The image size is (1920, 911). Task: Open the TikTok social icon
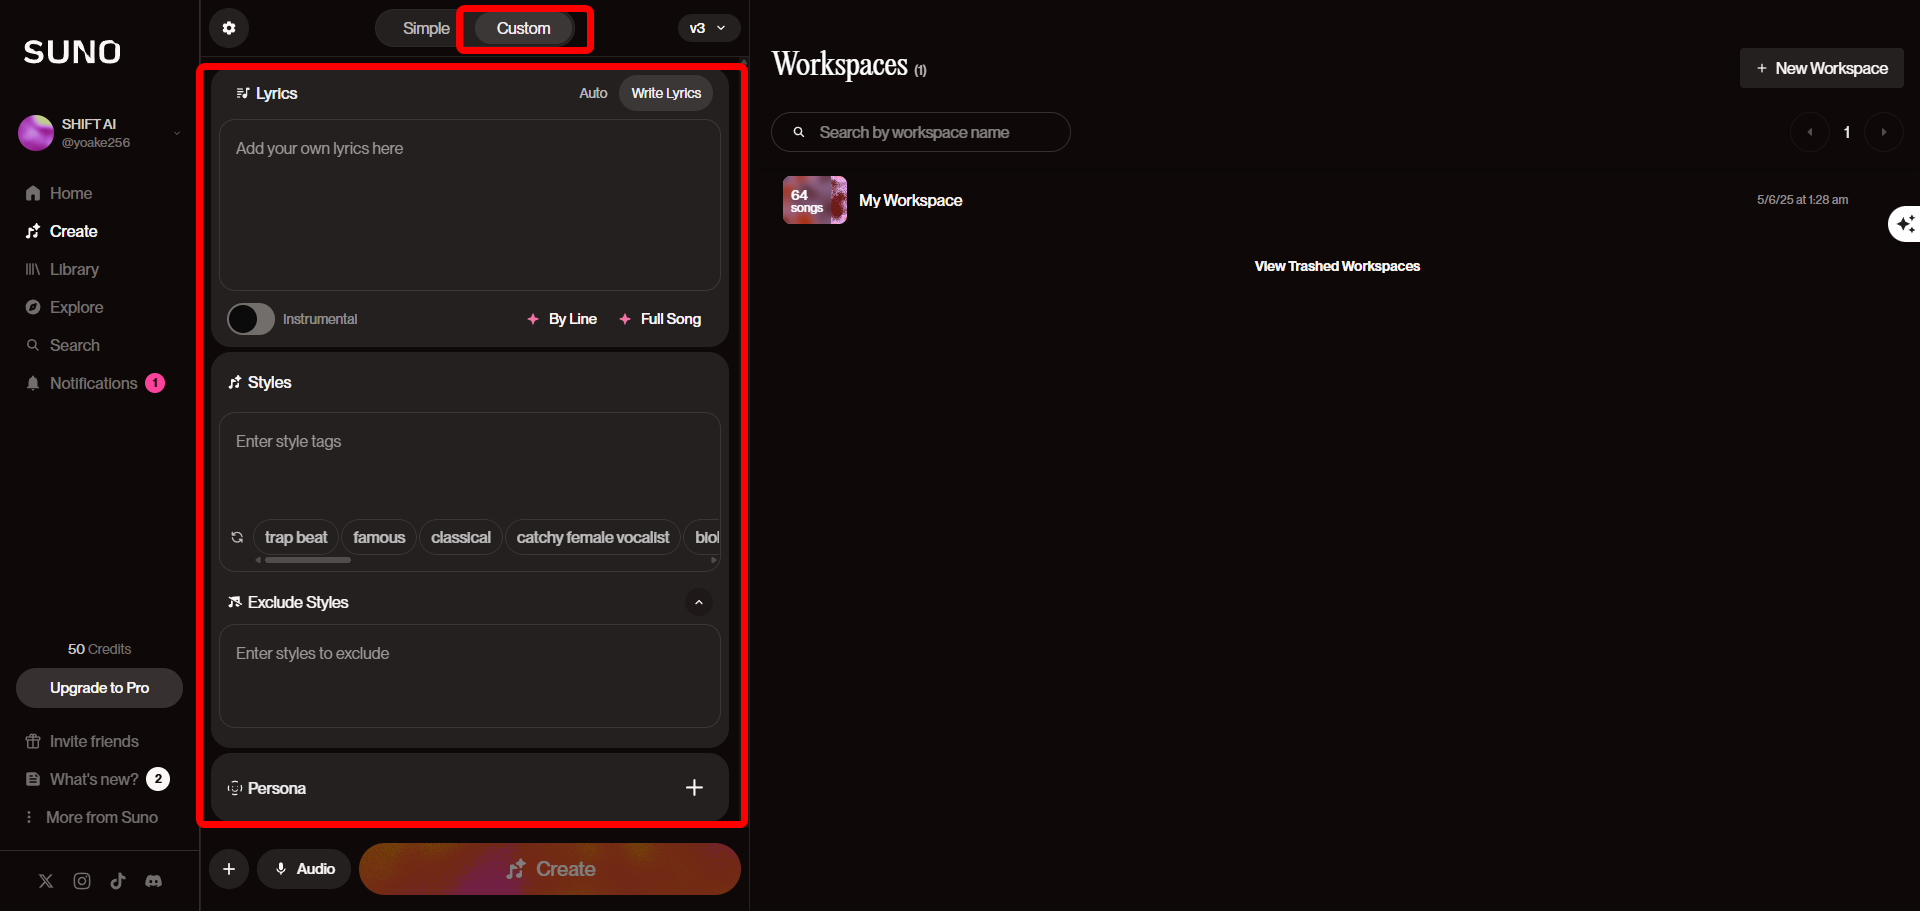click(118, 881)
